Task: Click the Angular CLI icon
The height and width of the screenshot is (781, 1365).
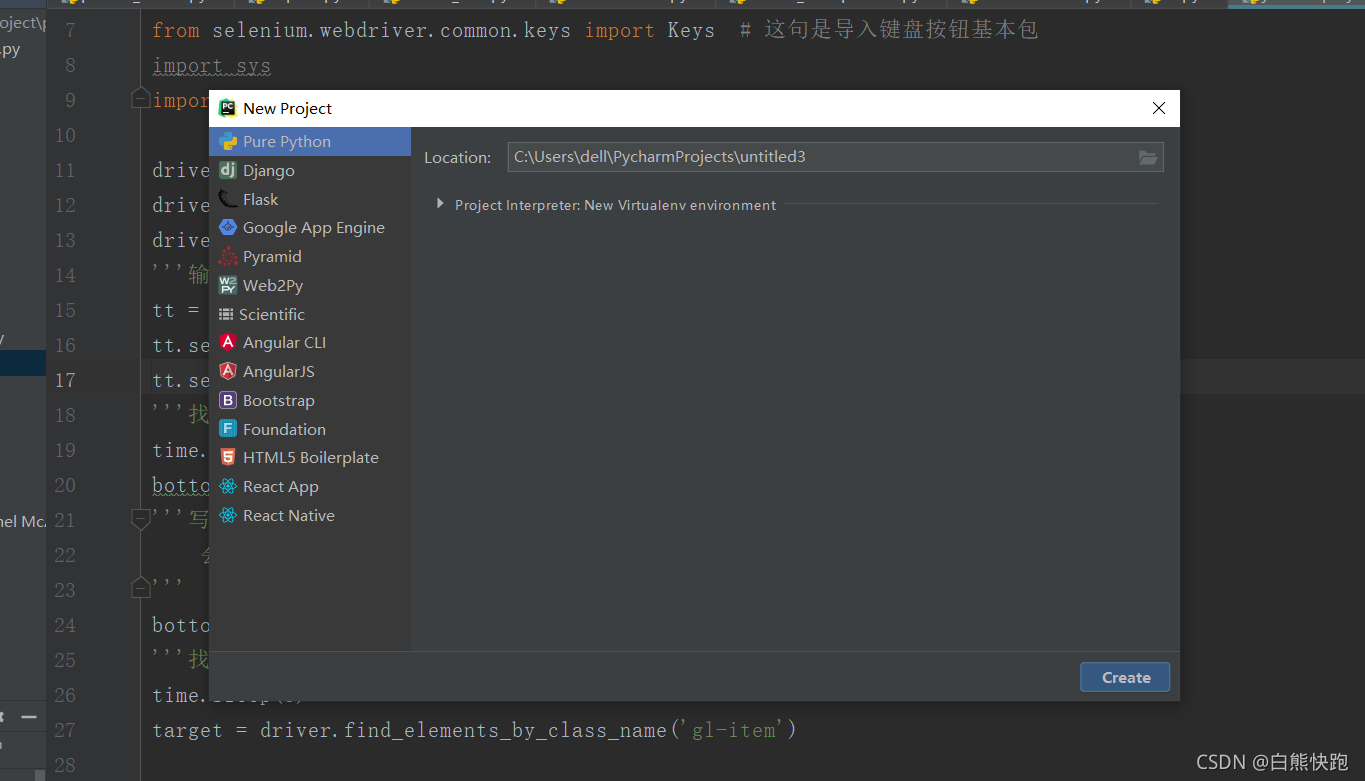Action: tap(228, 342)
